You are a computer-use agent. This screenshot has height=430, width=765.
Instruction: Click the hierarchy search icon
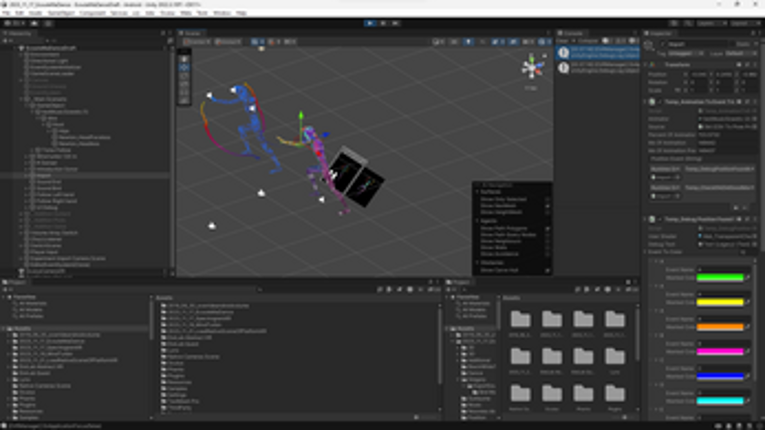click(170, 41)
